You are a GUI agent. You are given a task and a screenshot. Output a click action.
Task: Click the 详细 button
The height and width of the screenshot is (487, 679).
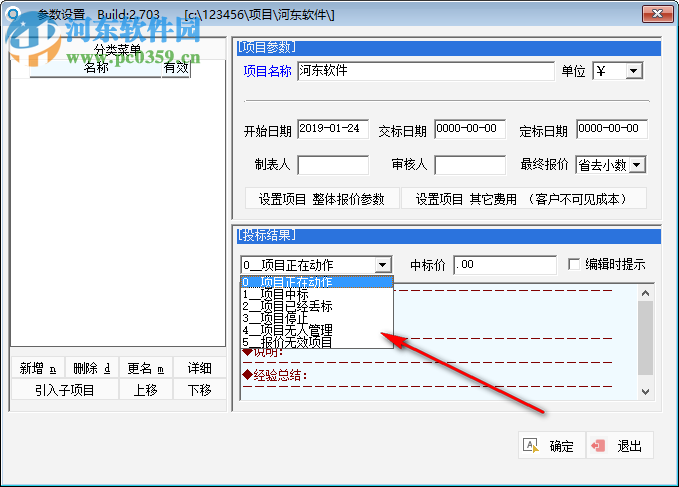pos(199,368)
